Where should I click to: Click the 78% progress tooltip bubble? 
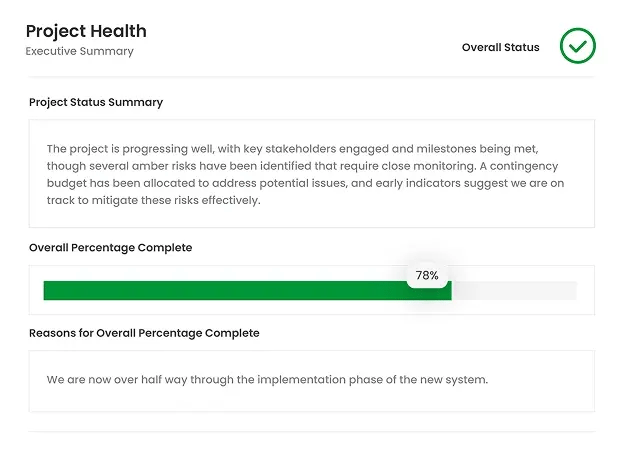[x=427, y=275]
